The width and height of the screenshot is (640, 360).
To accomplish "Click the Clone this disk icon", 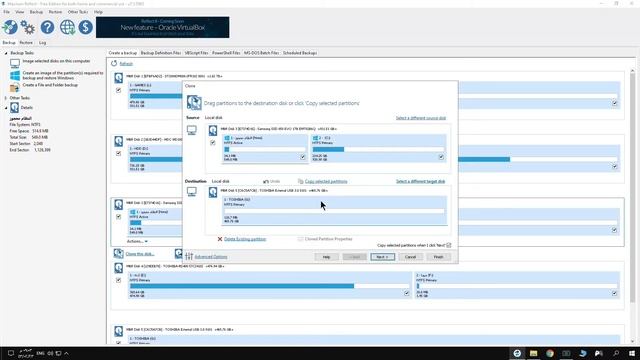I will 118,253.
